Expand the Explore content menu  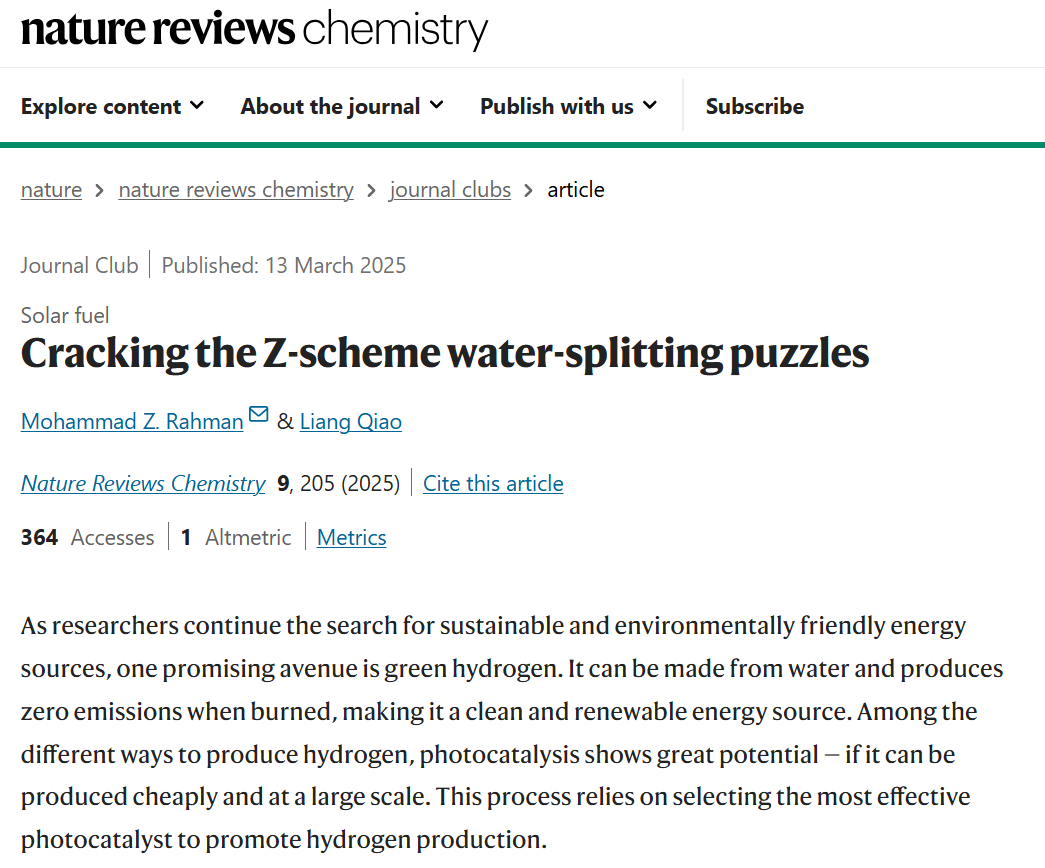coord(112,106)
